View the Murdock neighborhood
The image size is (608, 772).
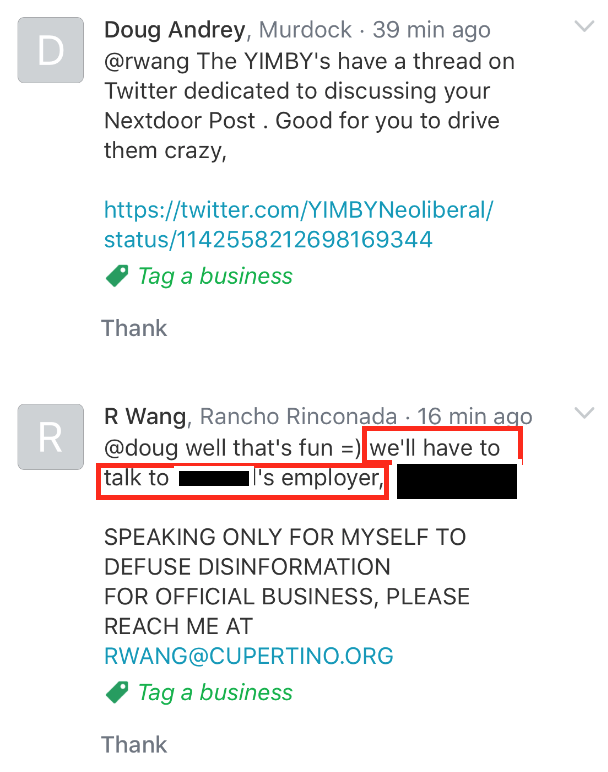click(x=305, y=30)
